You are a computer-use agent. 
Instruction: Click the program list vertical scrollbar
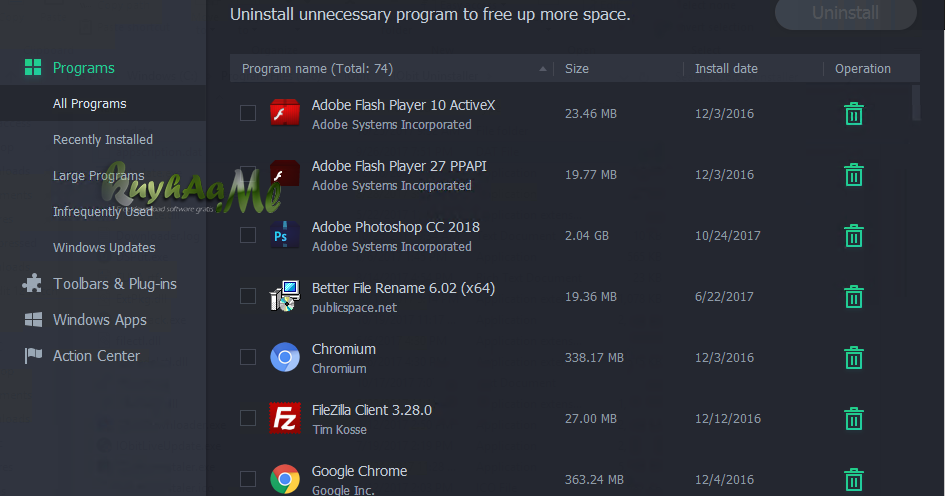coord(916,103)
